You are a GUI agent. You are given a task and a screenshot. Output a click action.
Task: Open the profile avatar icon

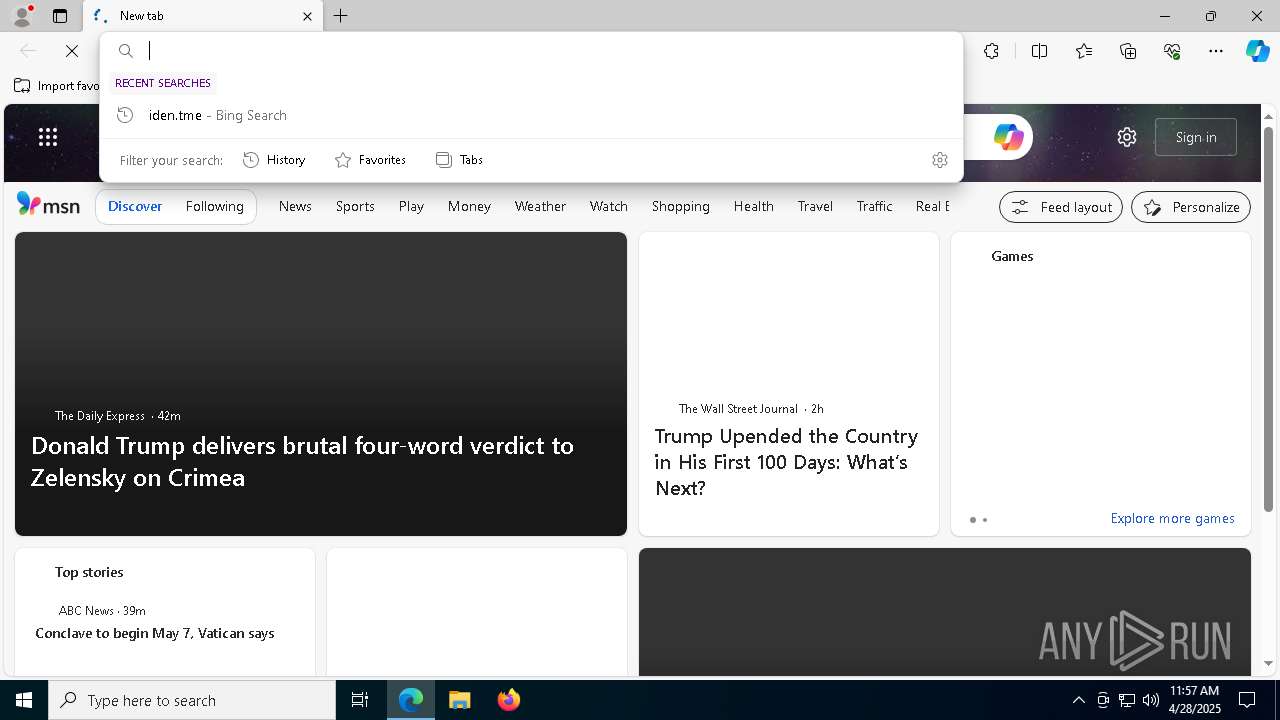coord(22,16)
